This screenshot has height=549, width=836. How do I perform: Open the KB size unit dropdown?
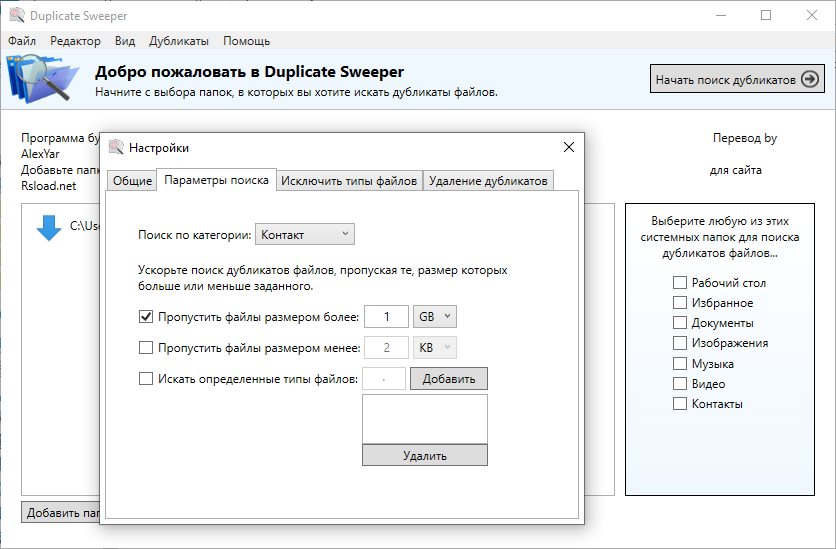pyautogui.click(x=435, y=348)
